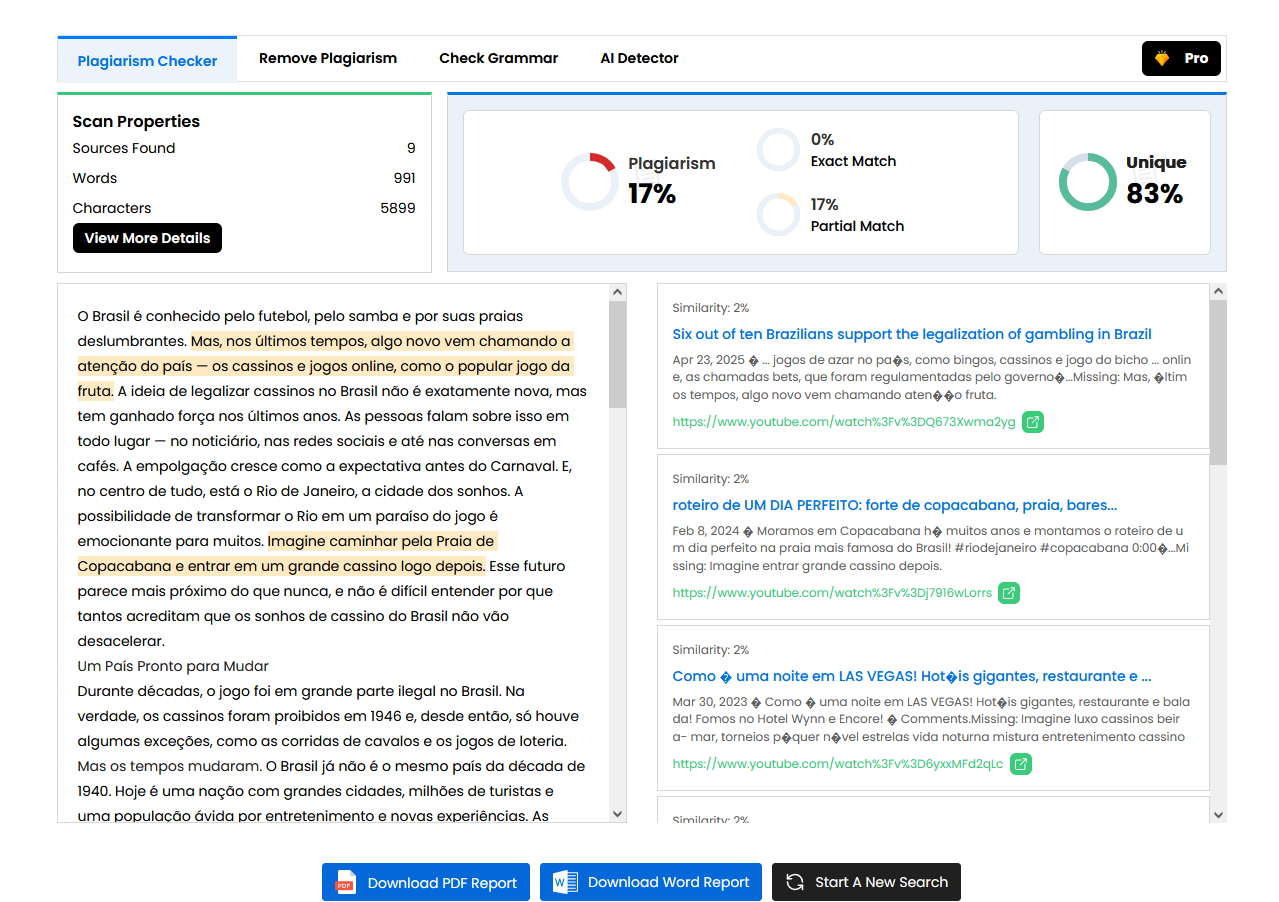The height and width of the screenshot is (902, 1279).
Task: Click sources list scrollbar thumb
Action: (x=1217, y=382)
